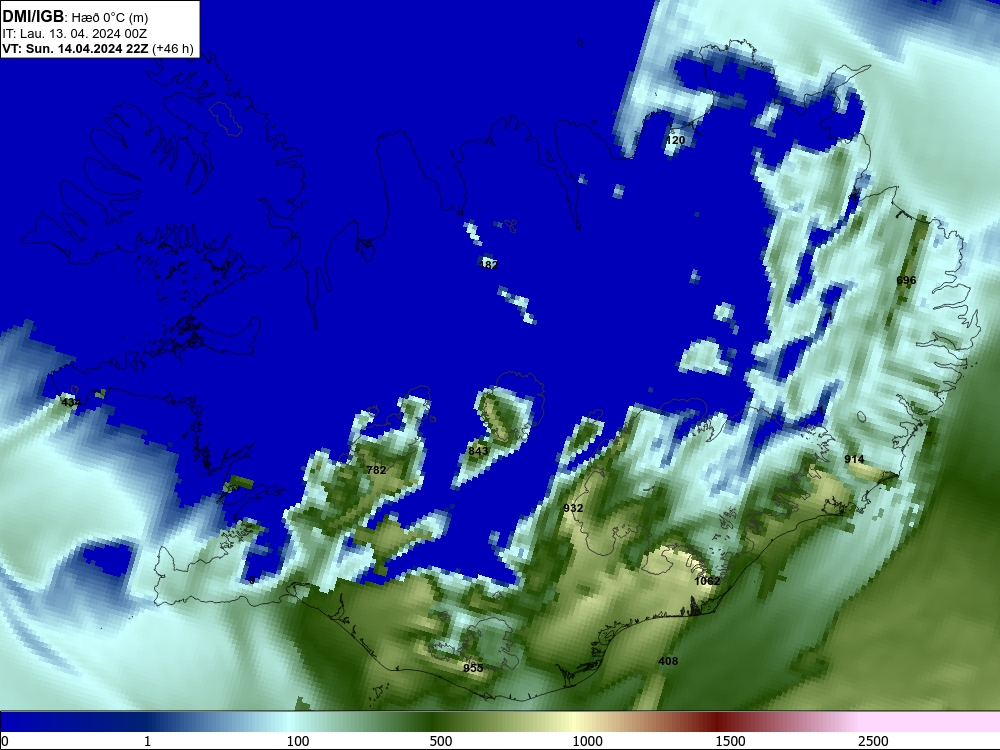Click the 782 height value
Image resolution: width=1000 pixels, height=750 pixels.
pos(377,470)
